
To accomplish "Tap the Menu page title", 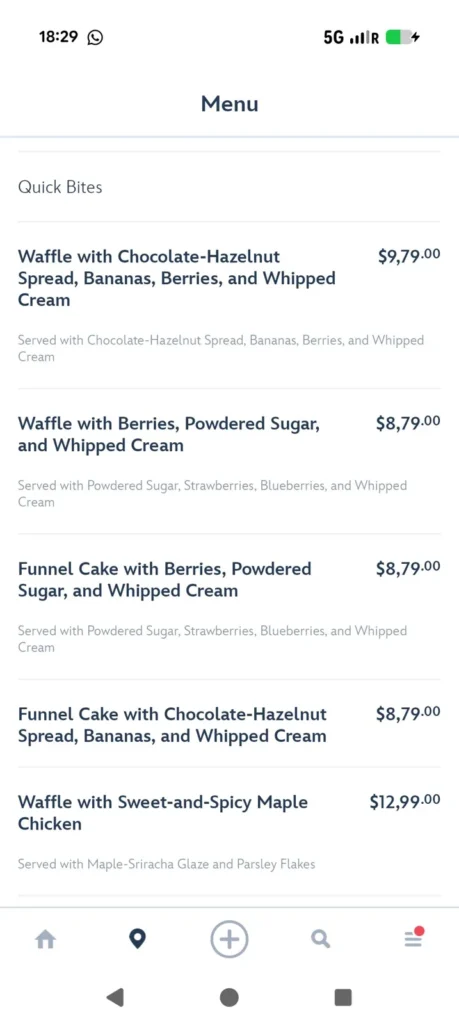I will [229, 104].
